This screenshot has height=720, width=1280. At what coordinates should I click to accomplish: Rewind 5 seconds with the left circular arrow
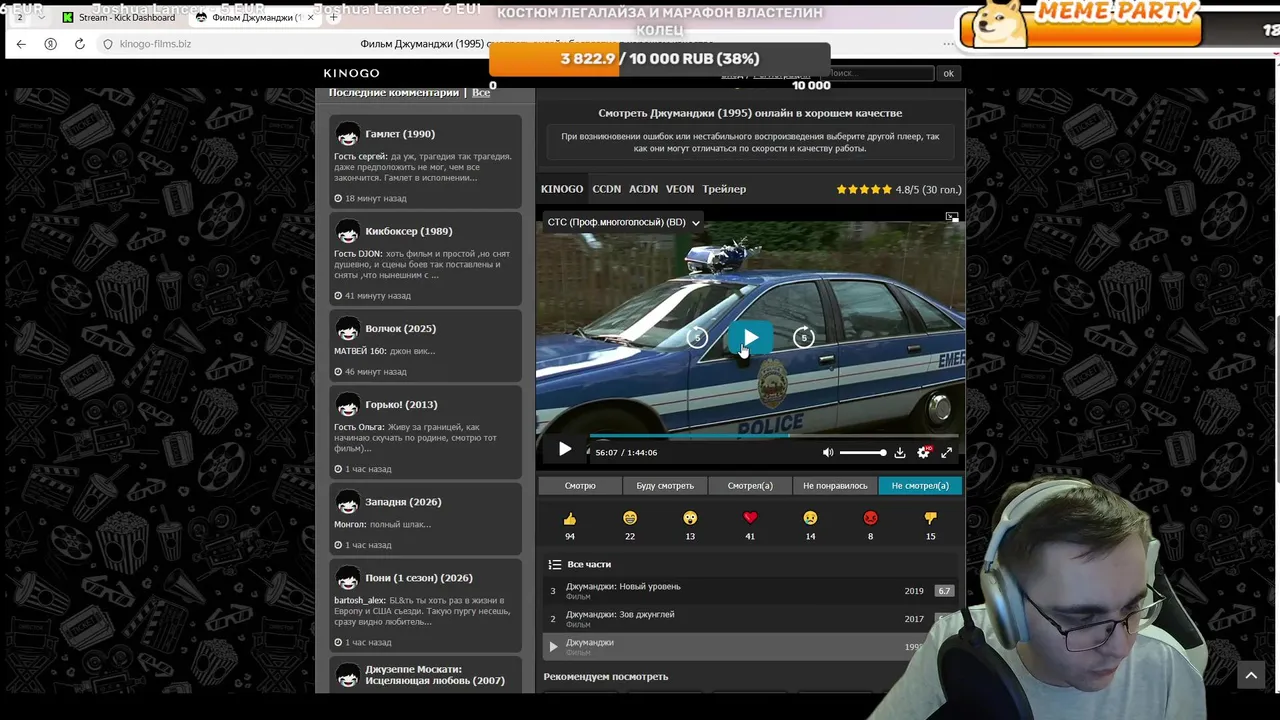697,338
